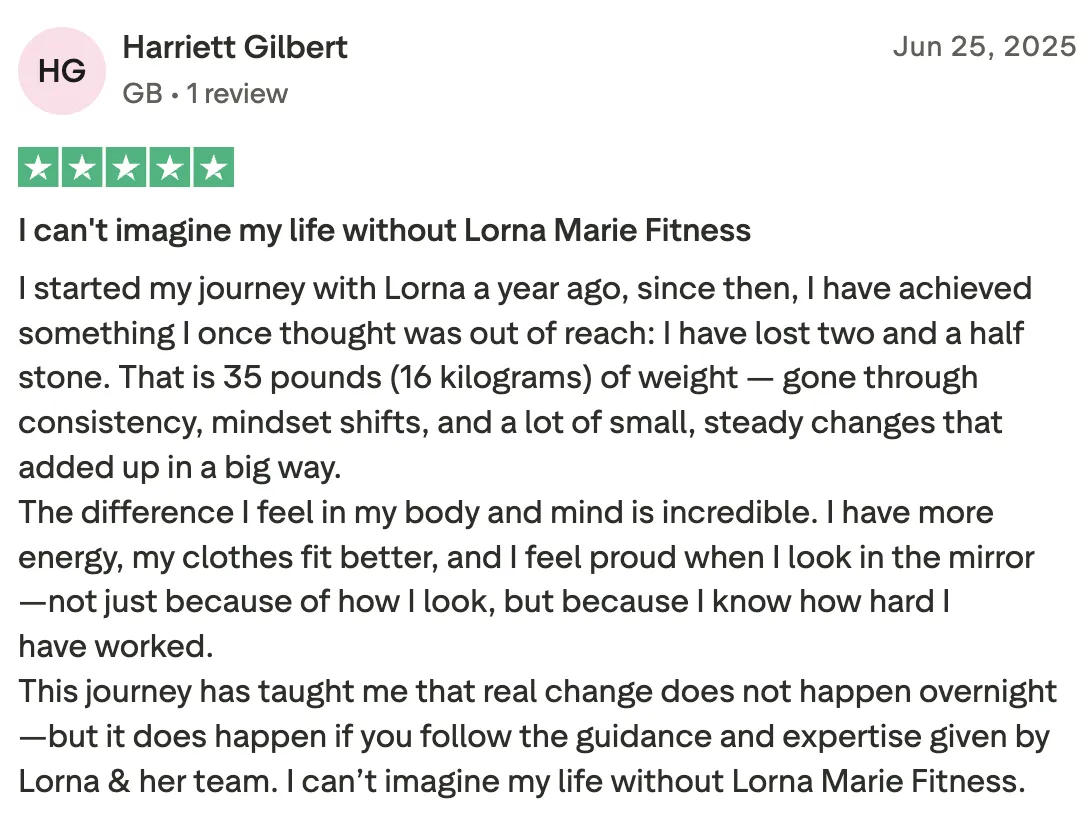The width and height of the screenshot is (1092, 814).
Task: Click the fourth green rating star
Action: tap(169, 167)
